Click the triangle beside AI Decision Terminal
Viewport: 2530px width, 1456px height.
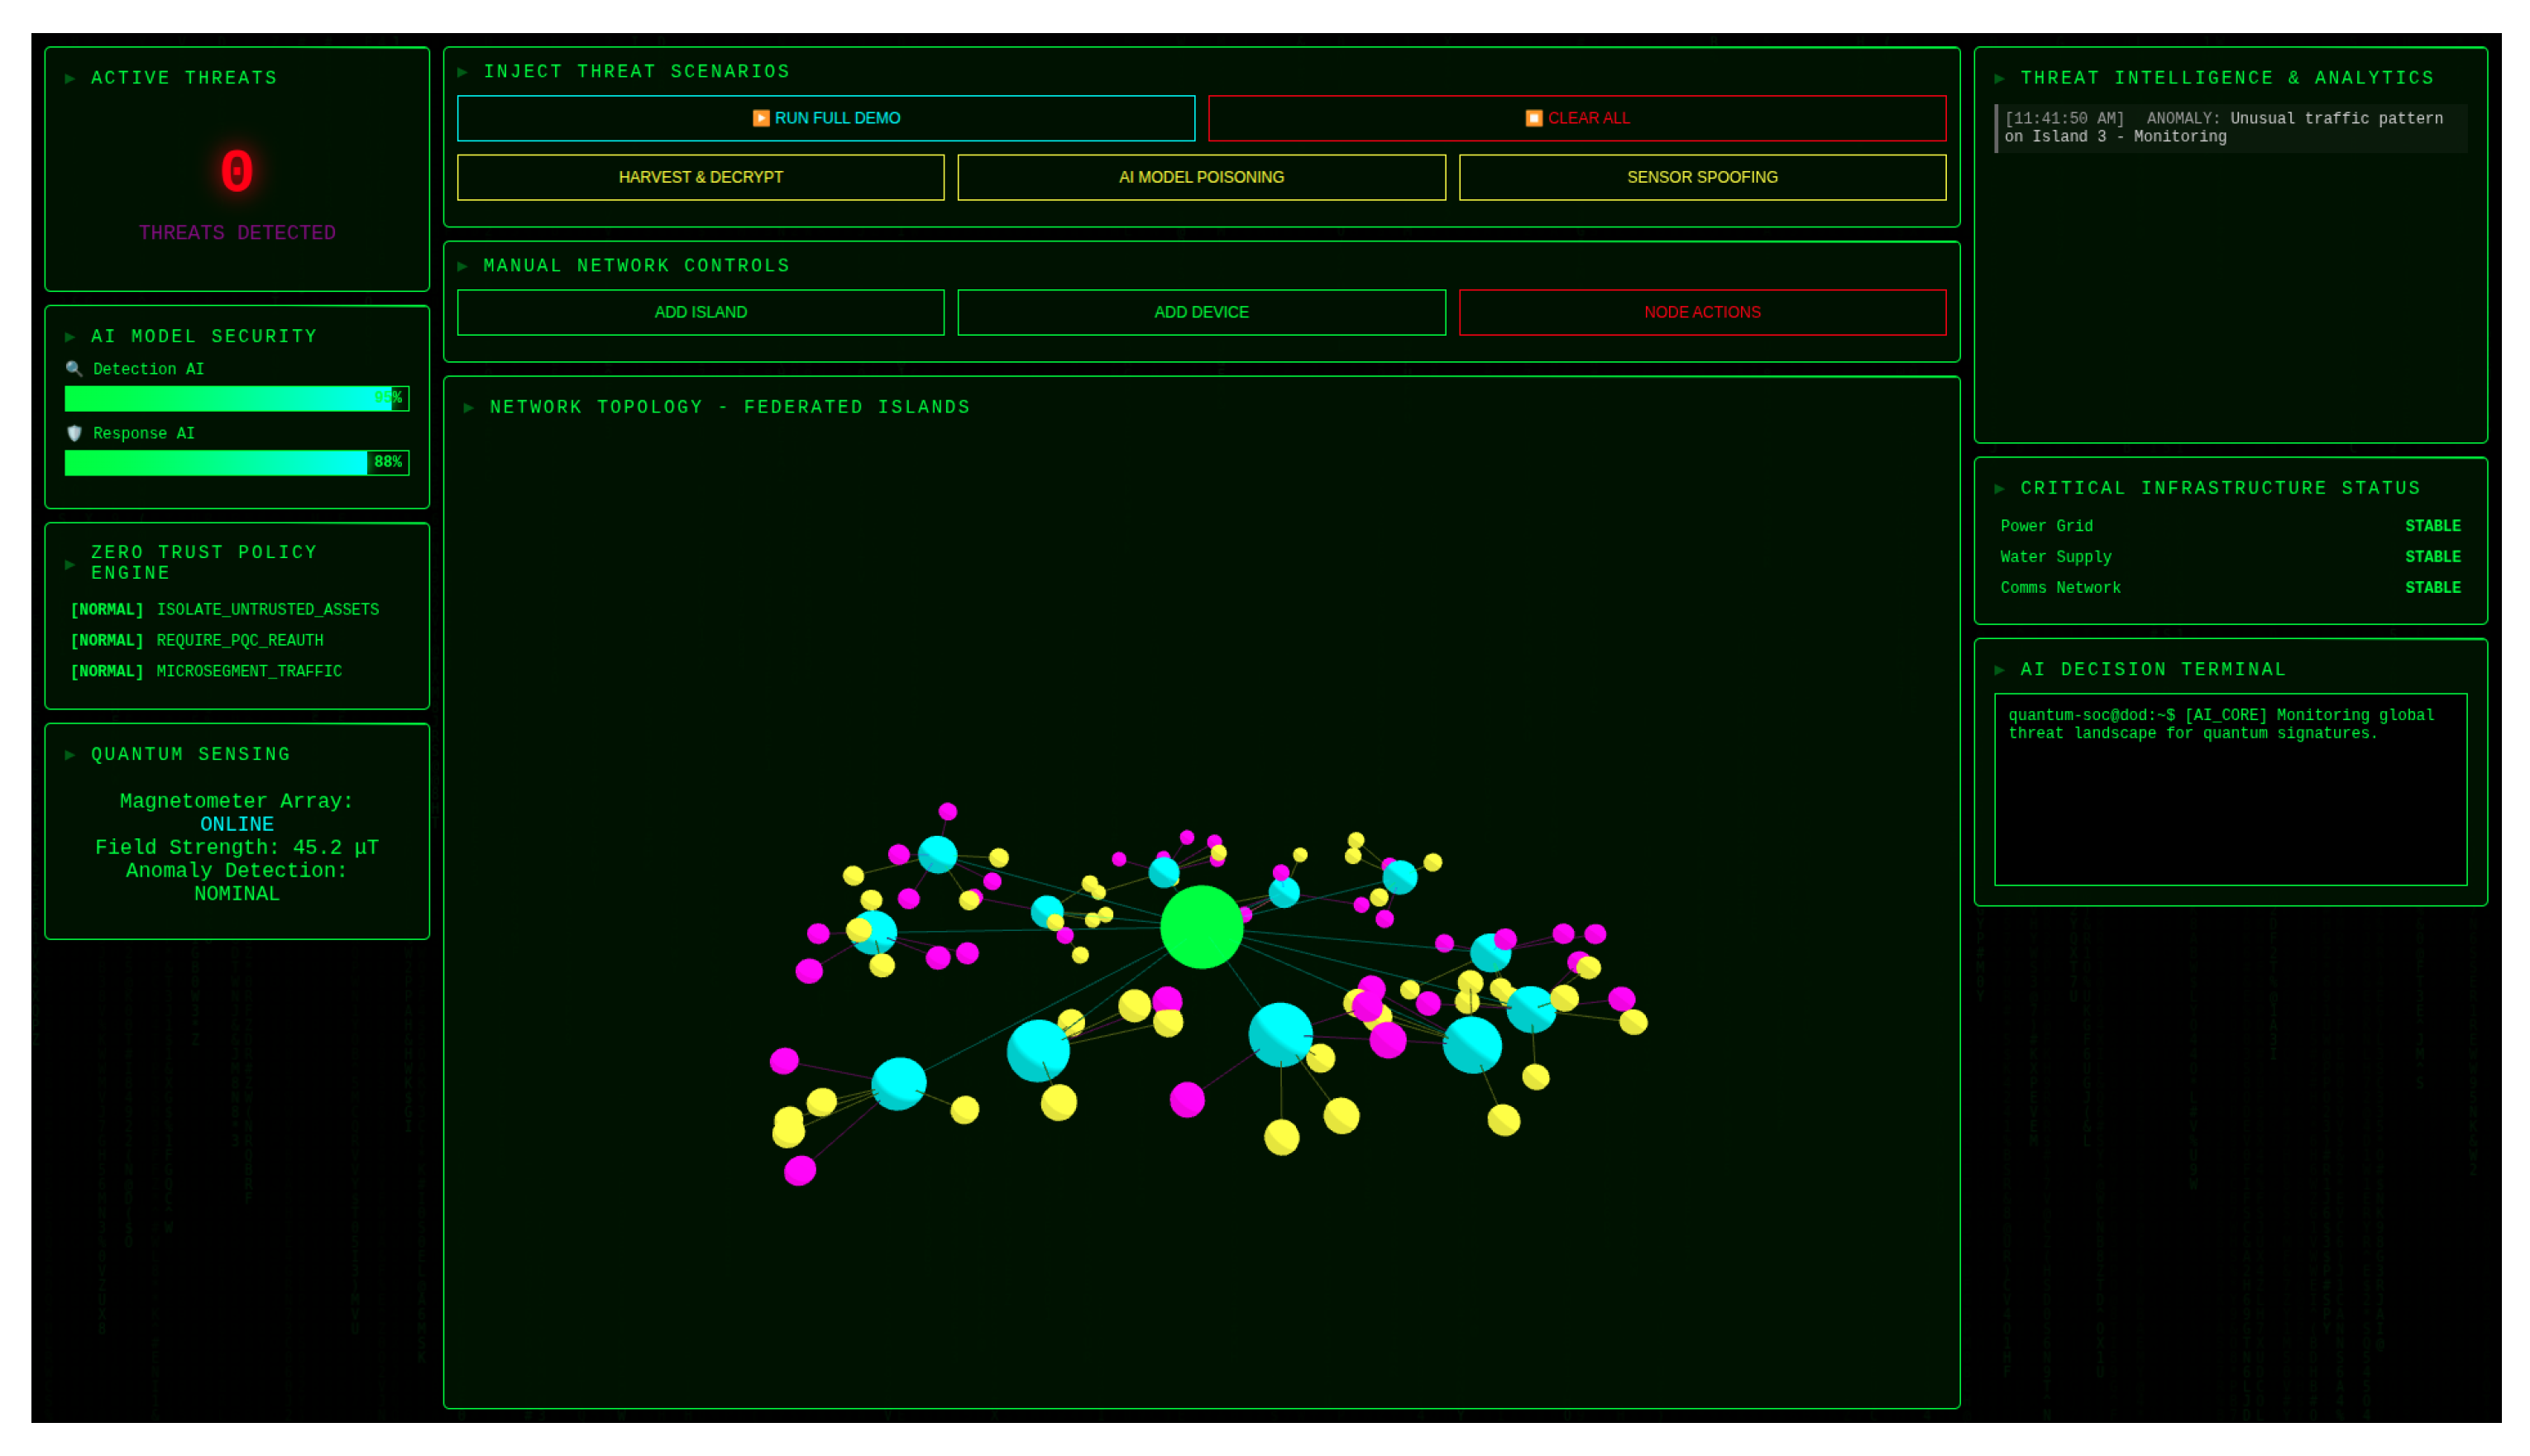[x=1999, y=670]
